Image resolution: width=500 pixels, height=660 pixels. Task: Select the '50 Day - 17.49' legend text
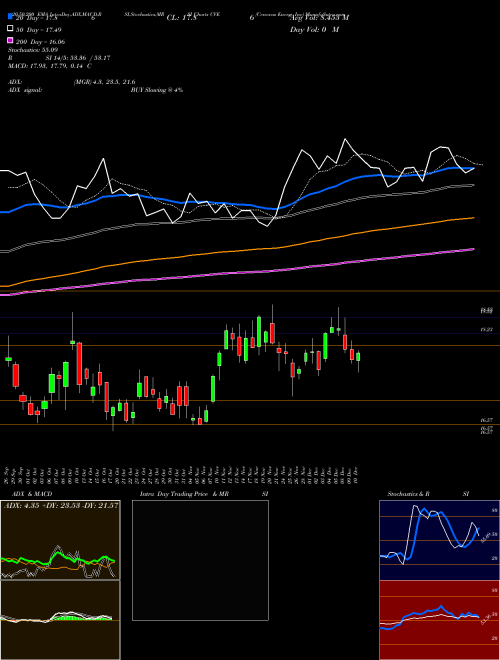(x=37, y=29)
